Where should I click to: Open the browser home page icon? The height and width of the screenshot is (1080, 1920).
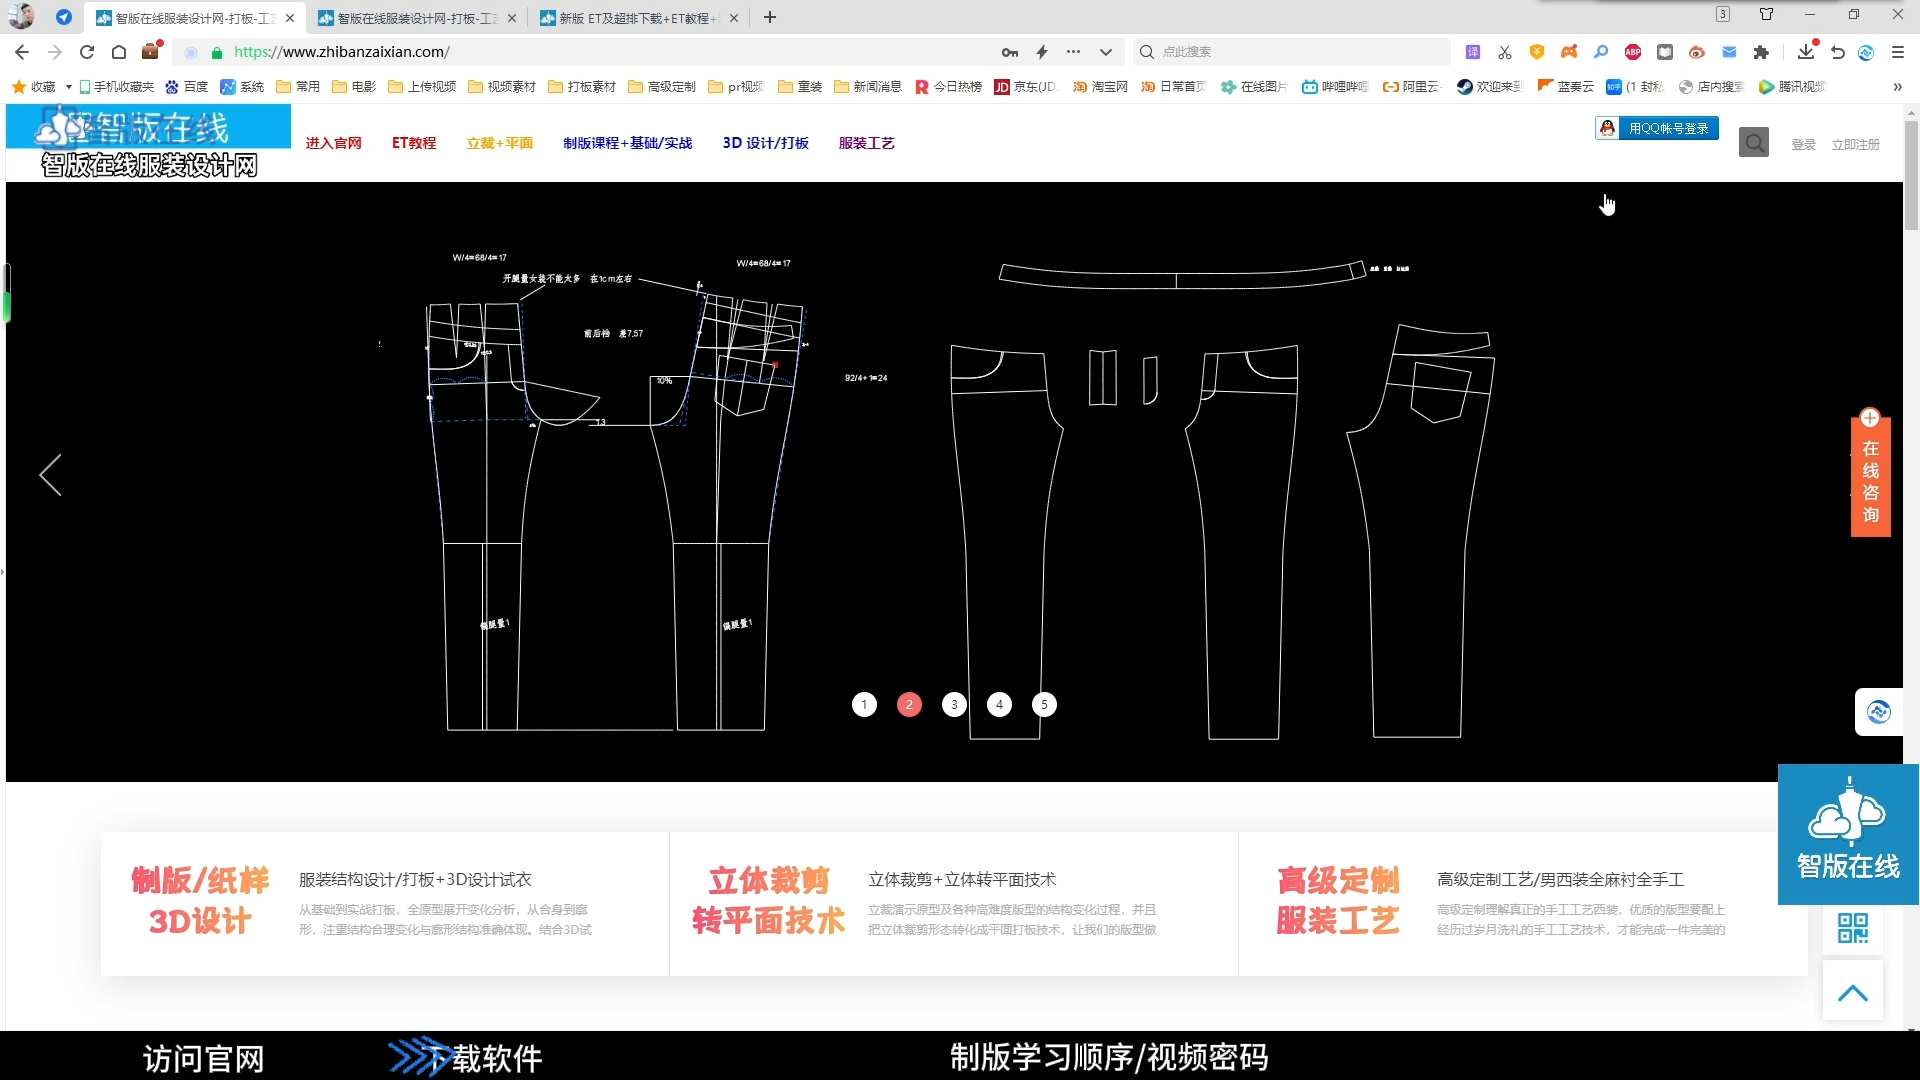(x=119, y=52)
